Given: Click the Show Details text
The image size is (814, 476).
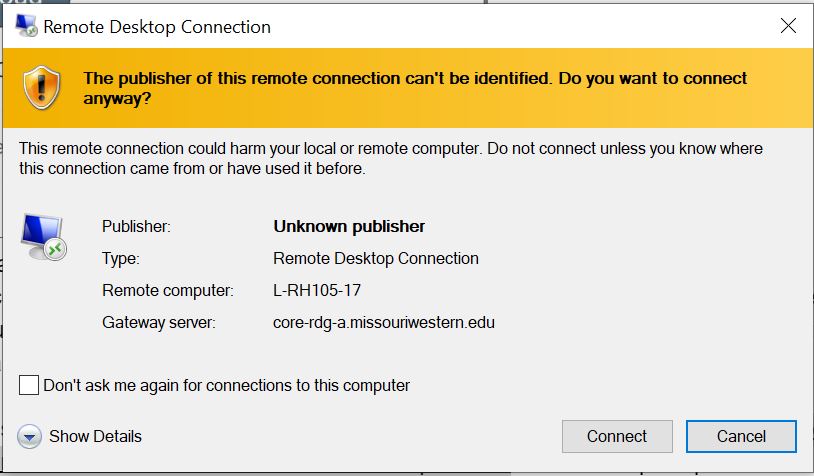Looking at the screenshot, I should [x=95, y=437].
